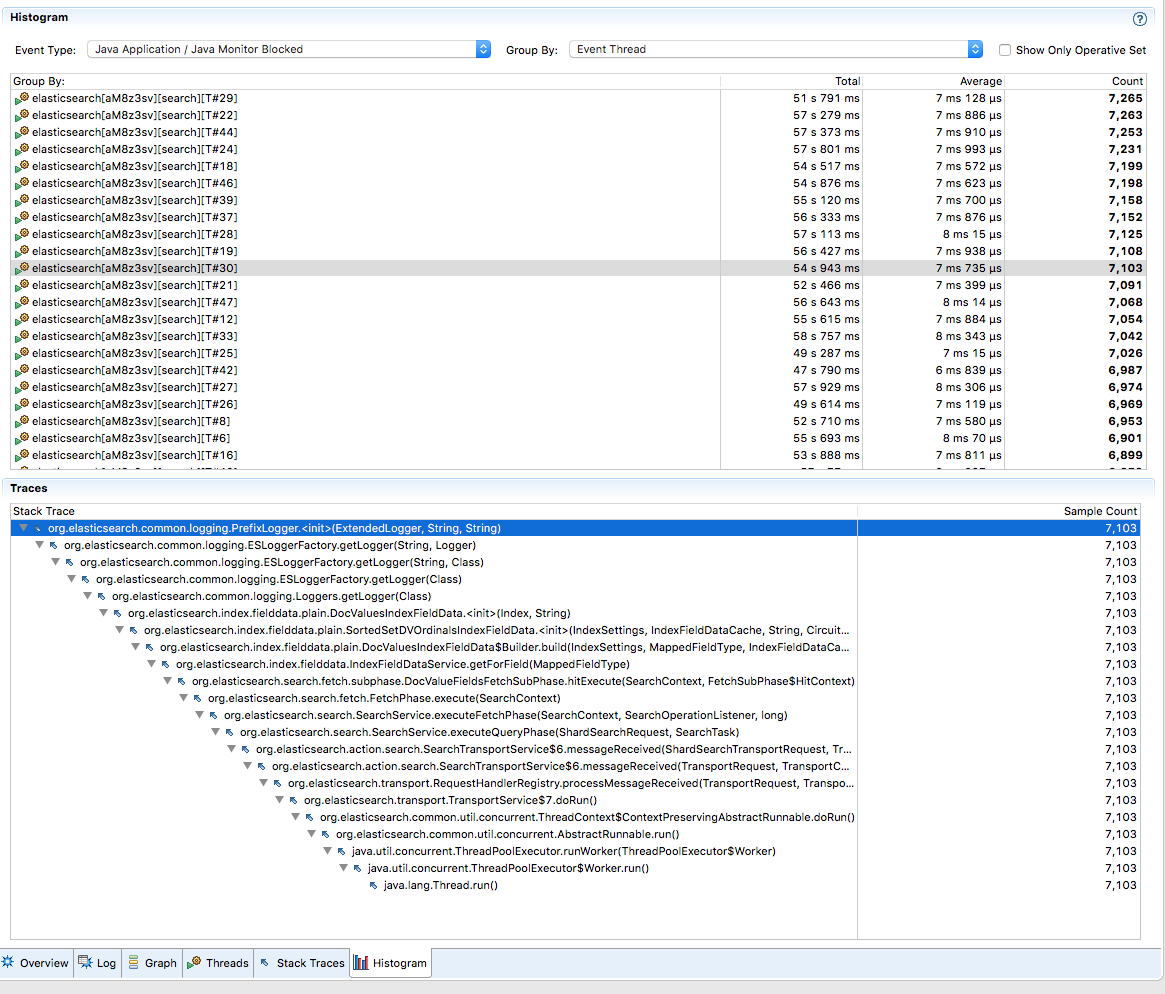The height and width of the screenshot is (994, 1165).
Task: Click thread icon for search T#19
Action: 22,251
